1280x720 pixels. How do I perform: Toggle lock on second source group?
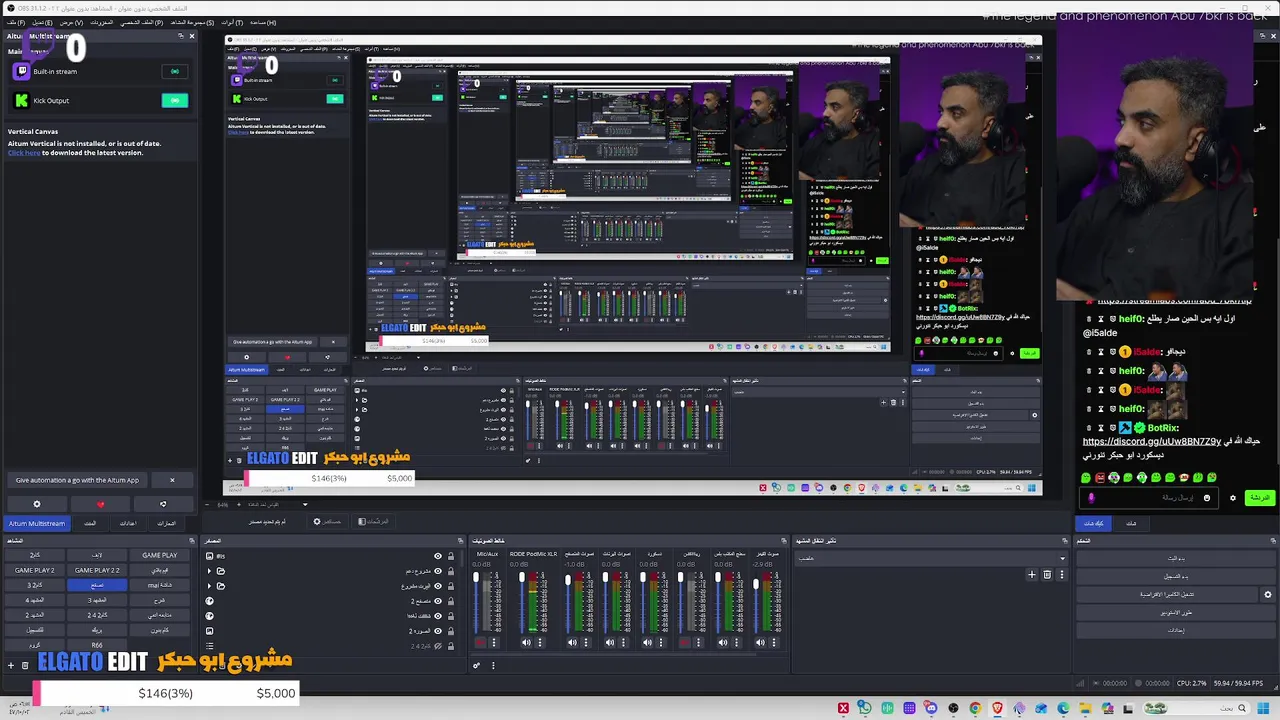451,571
